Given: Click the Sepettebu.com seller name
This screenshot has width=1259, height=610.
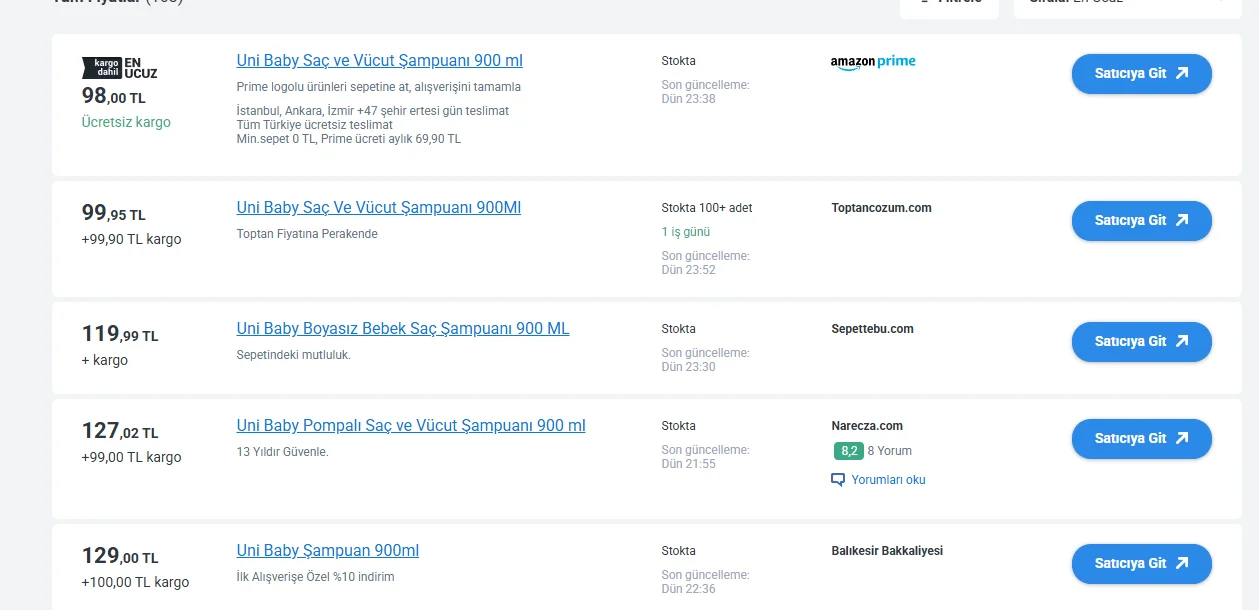Looking at the screenshot, I should click(872, 328).
